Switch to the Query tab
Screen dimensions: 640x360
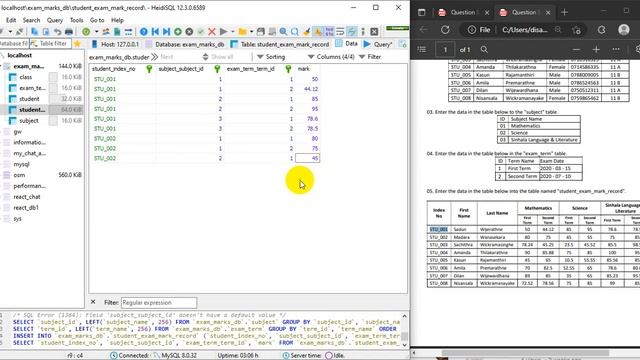[x=378, y=44]
